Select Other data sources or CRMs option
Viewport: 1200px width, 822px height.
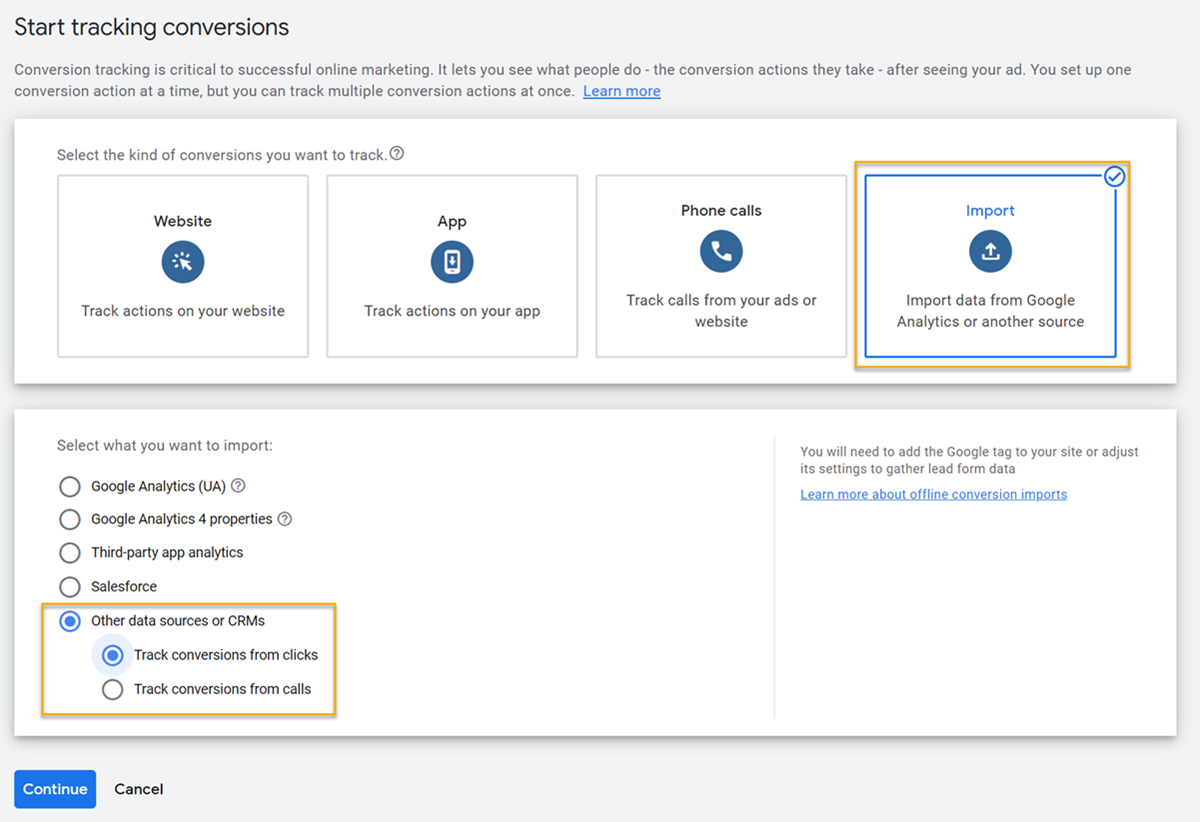(70, 622)
